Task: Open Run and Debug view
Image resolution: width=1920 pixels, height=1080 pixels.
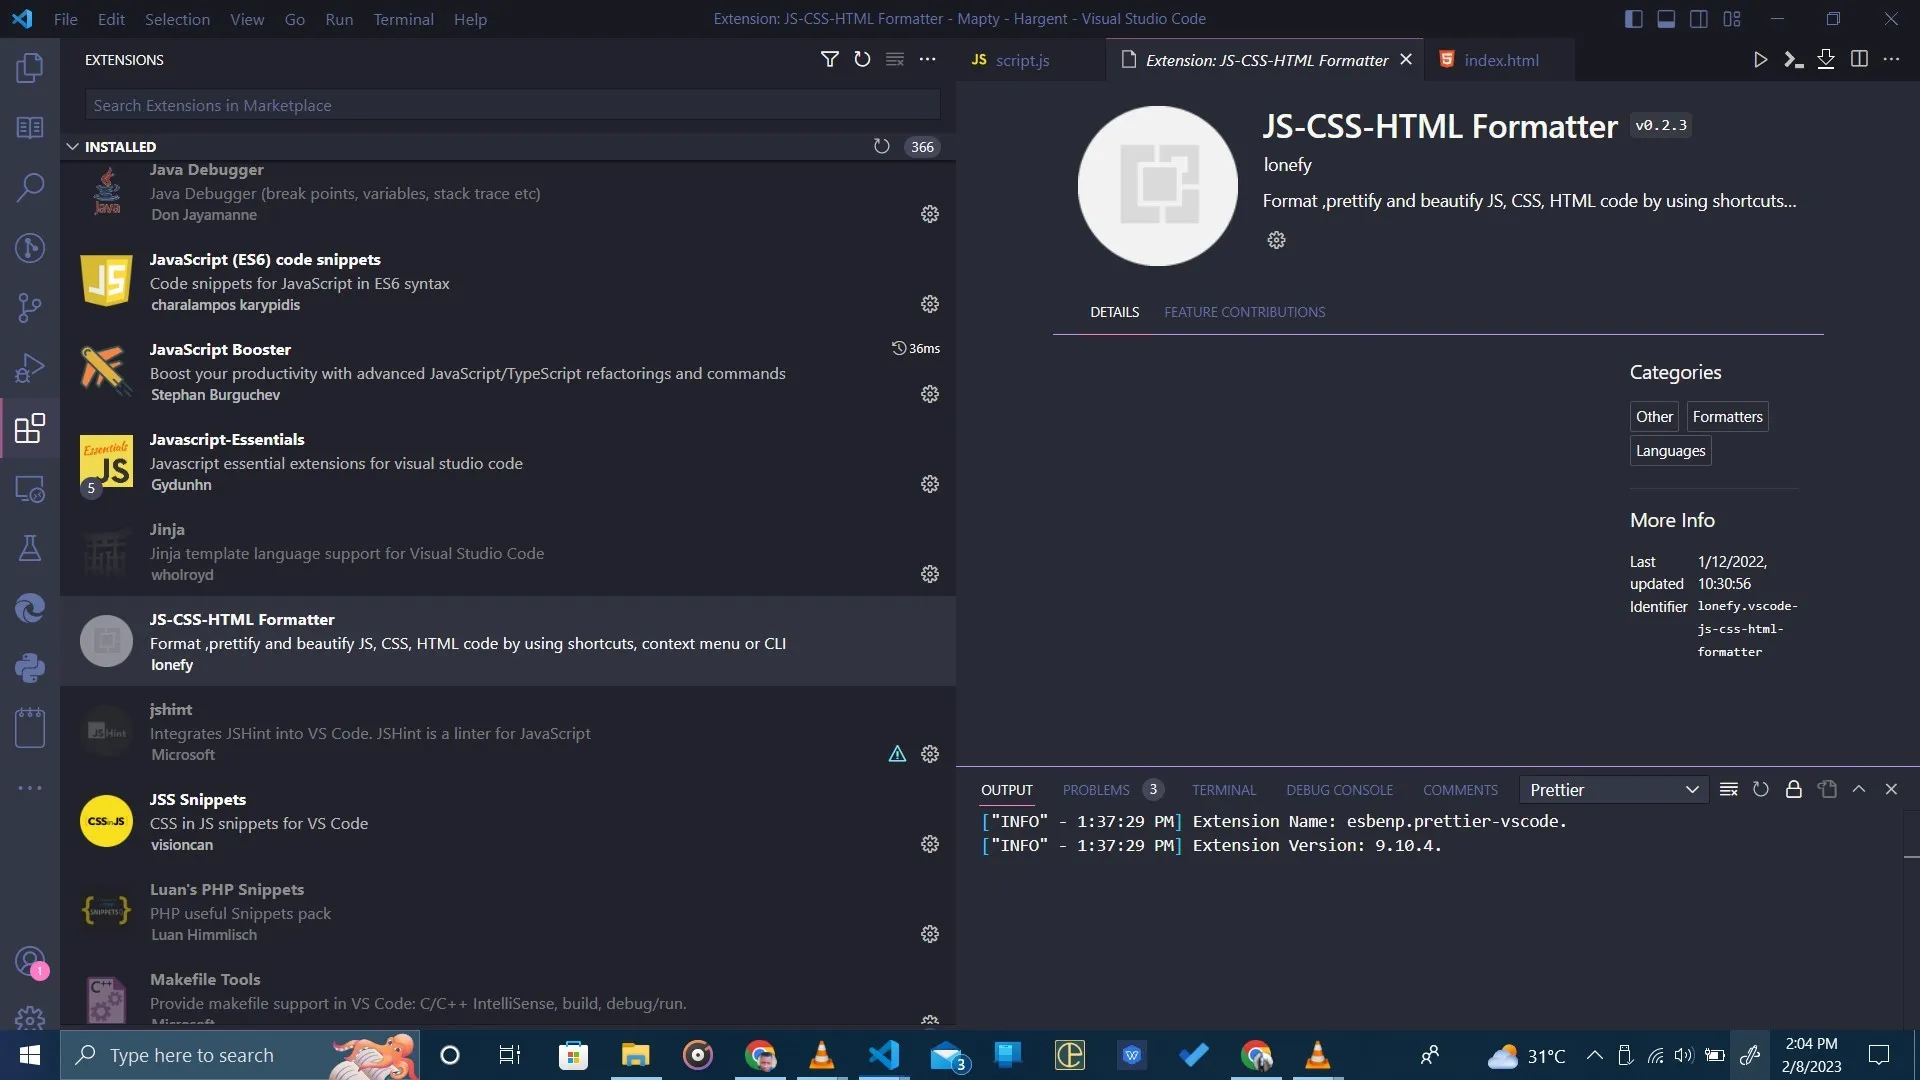Action: pyautogui.click(x=30, y=368)
